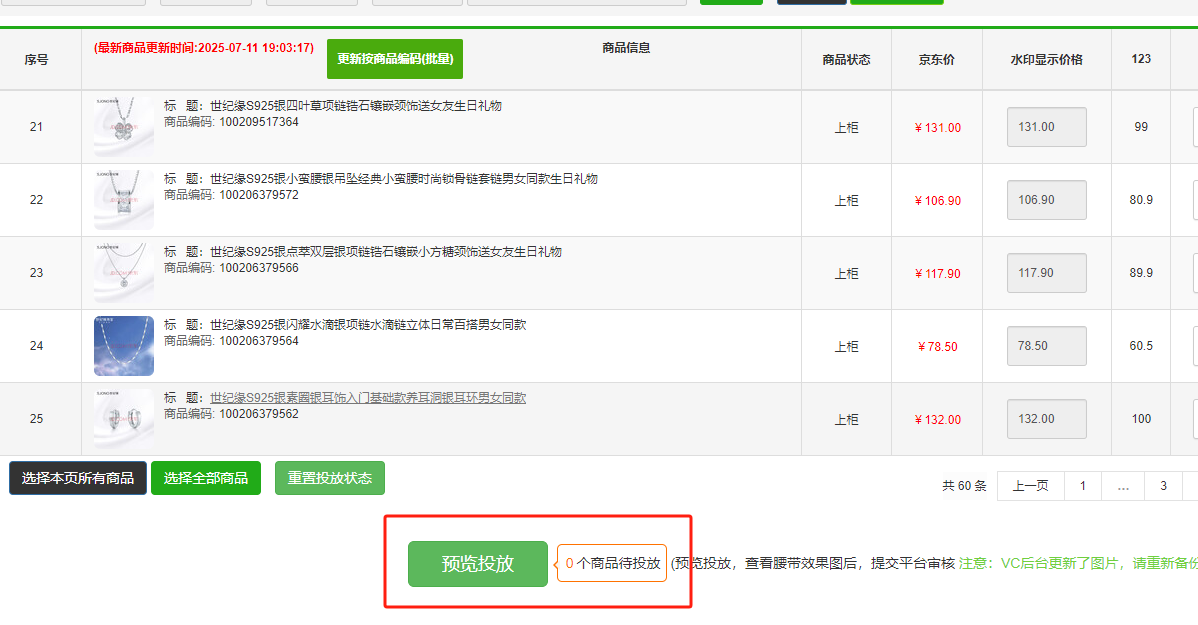
Task: Click the silver earrings thumbnail in row 25
Action: (x=124, y=419)
